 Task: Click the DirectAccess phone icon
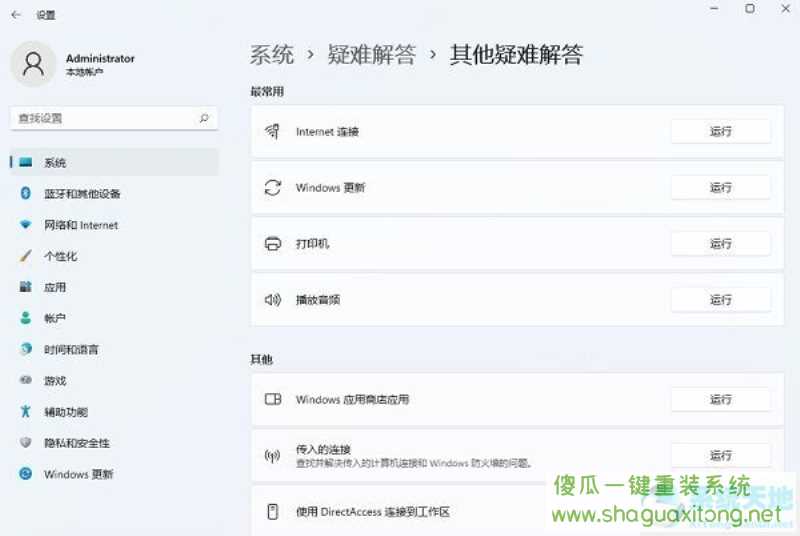272,512
